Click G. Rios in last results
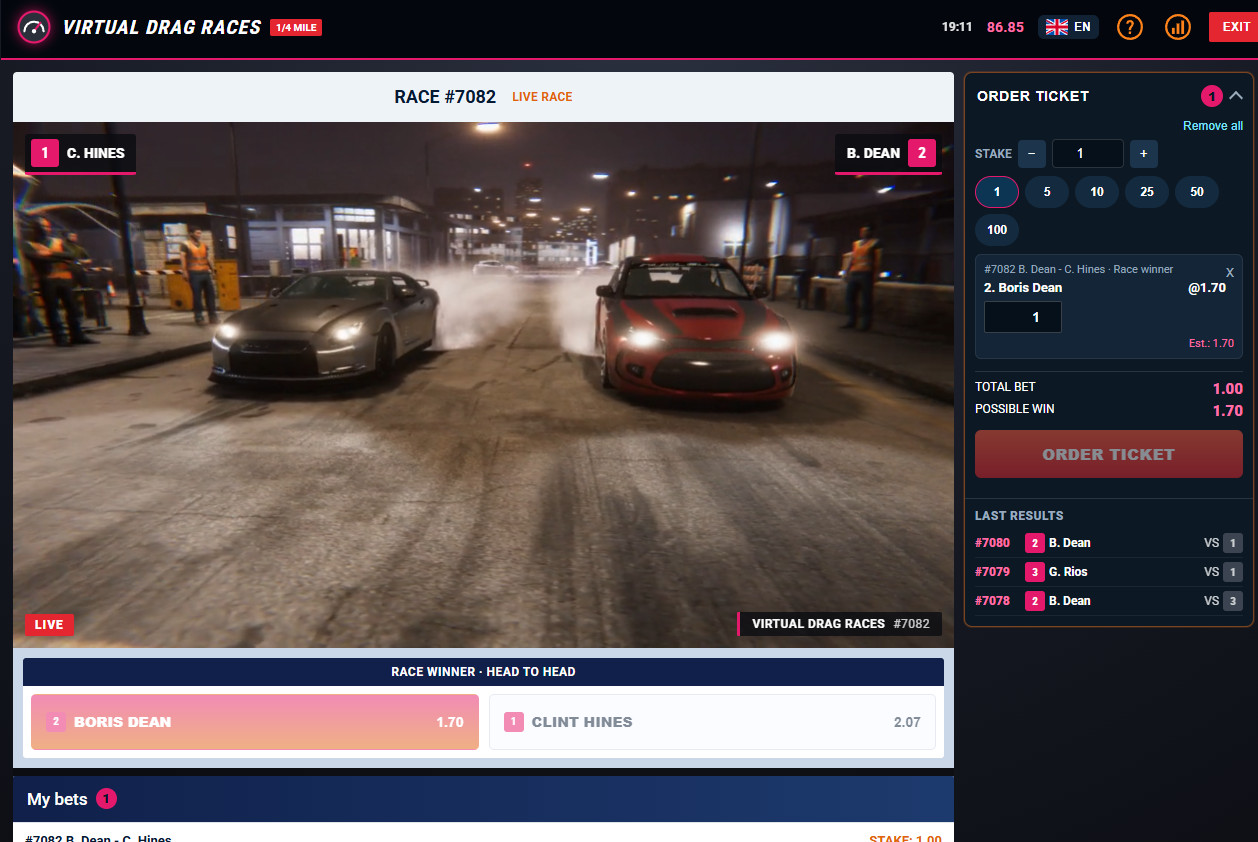1258x842 pixels. (x=1068, y=572)
